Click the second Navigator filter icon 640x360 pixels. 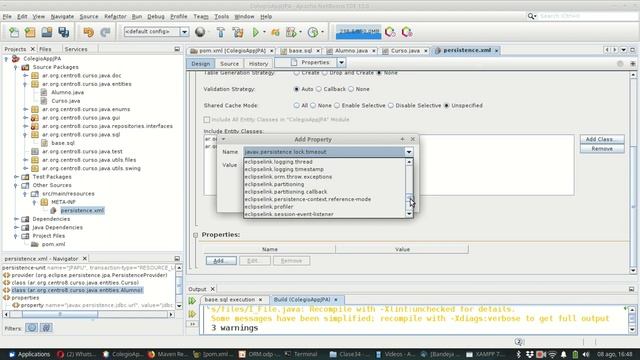[x=46, y=327]
